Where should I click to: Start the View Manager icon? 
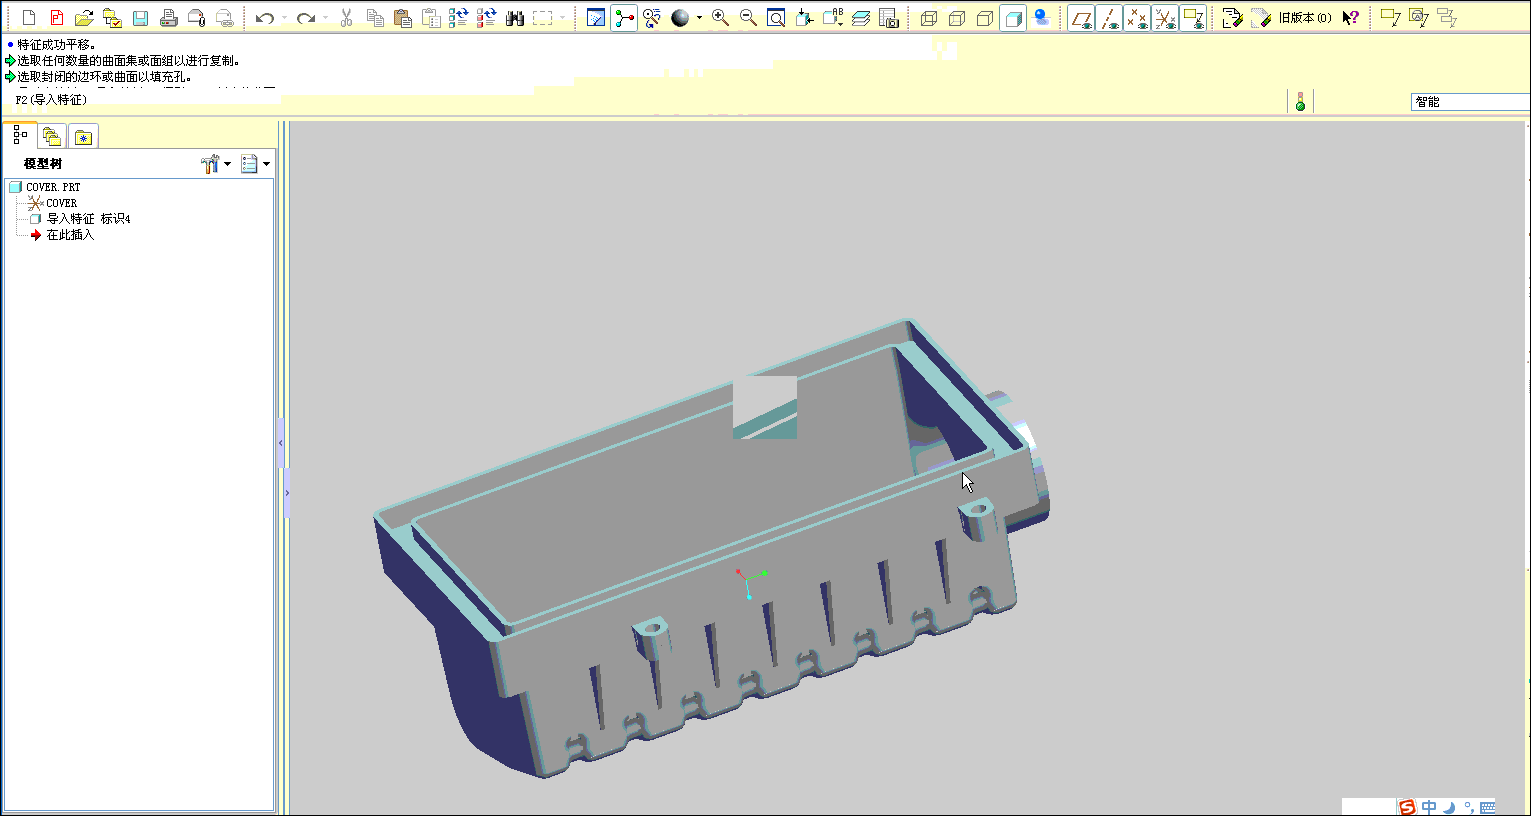click(x=889, y=18)
